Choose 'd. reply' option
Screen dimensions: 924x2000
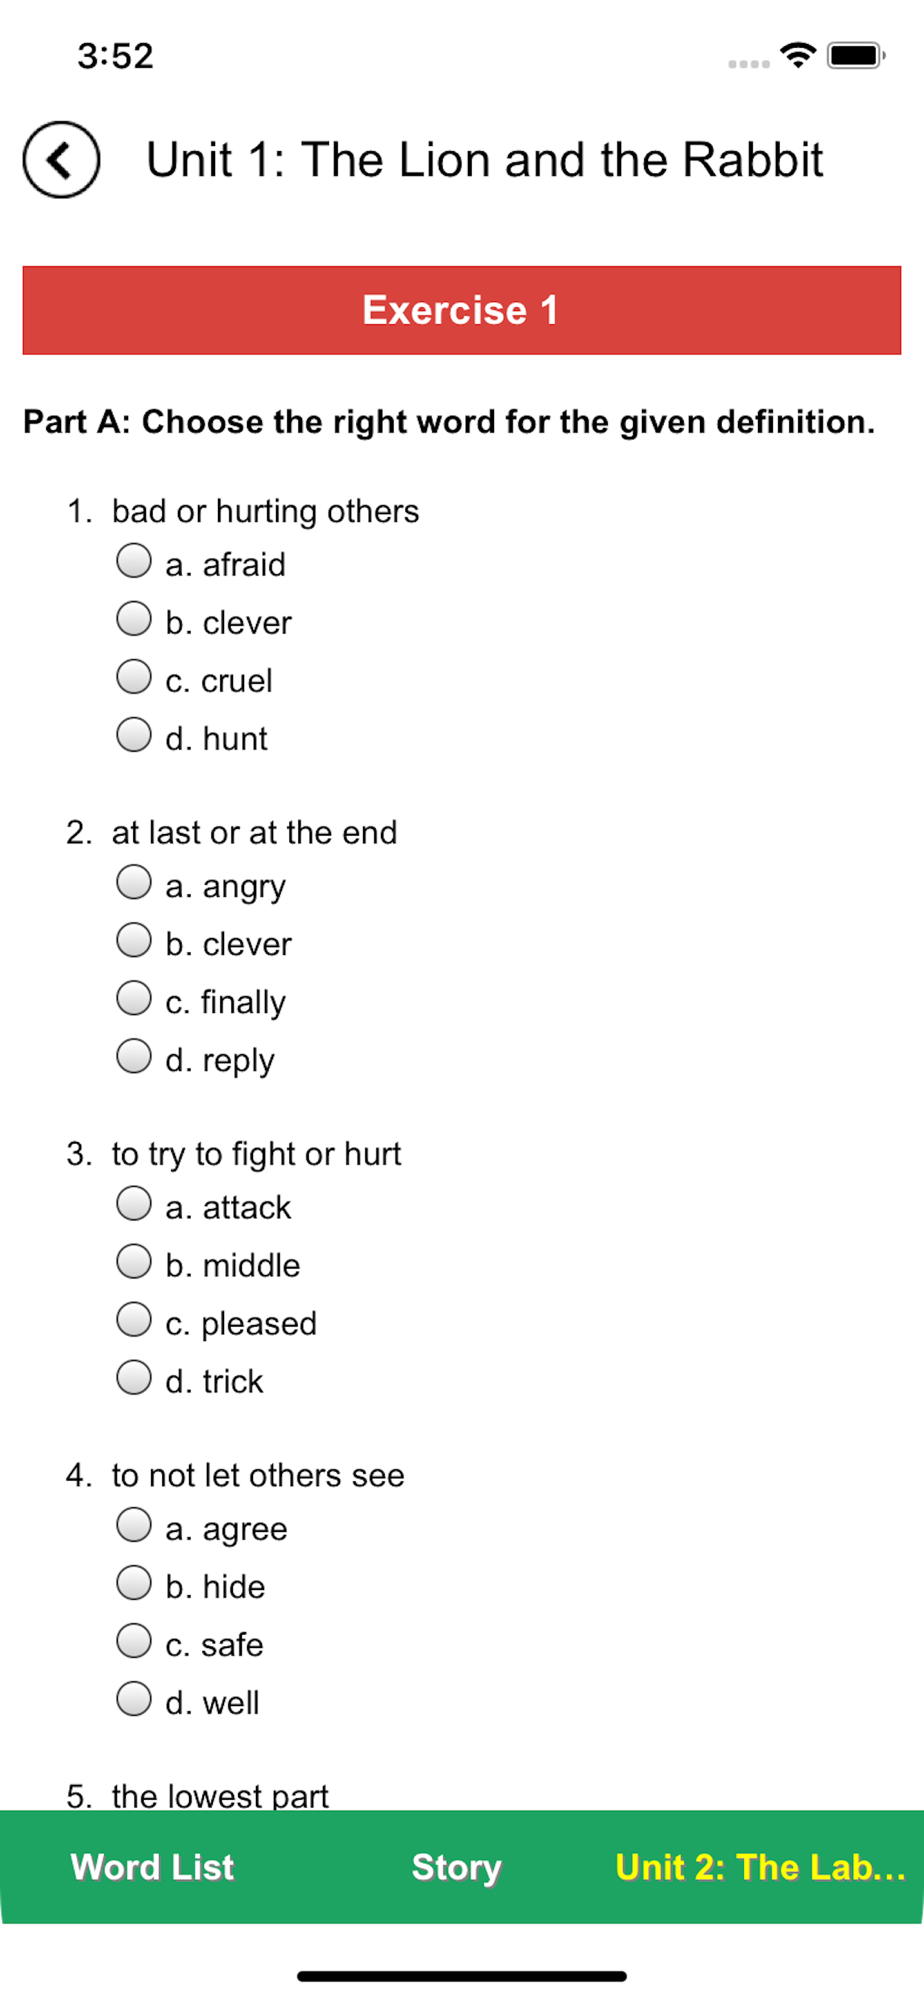[x=133, y=1056]
